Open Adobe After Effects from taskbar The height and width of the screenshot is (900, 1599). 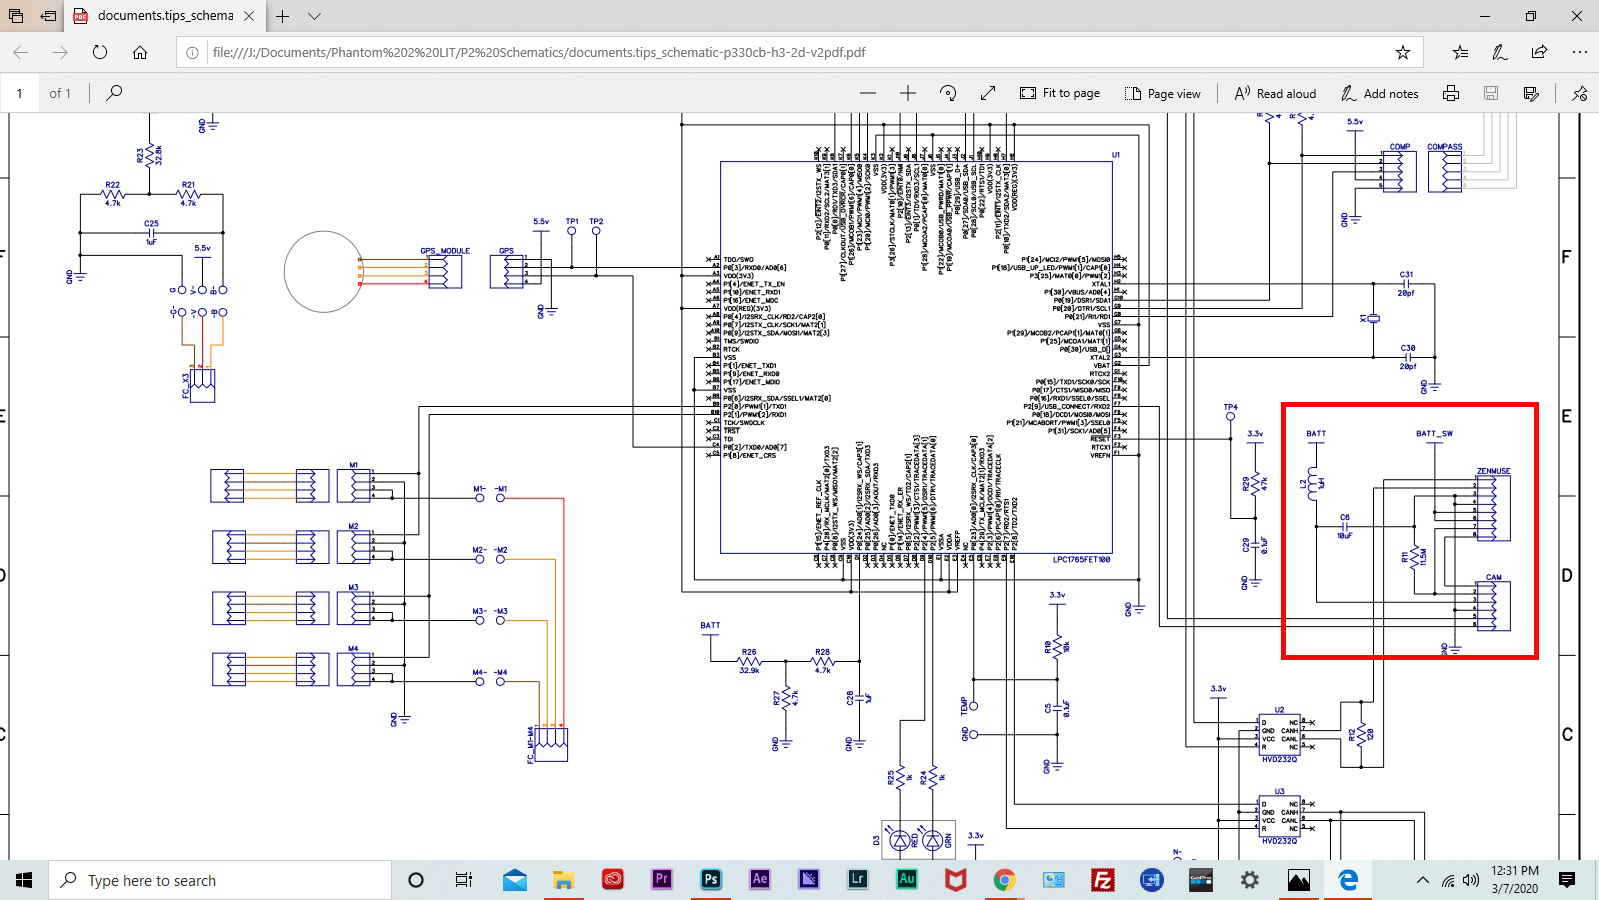coord(760,880)
